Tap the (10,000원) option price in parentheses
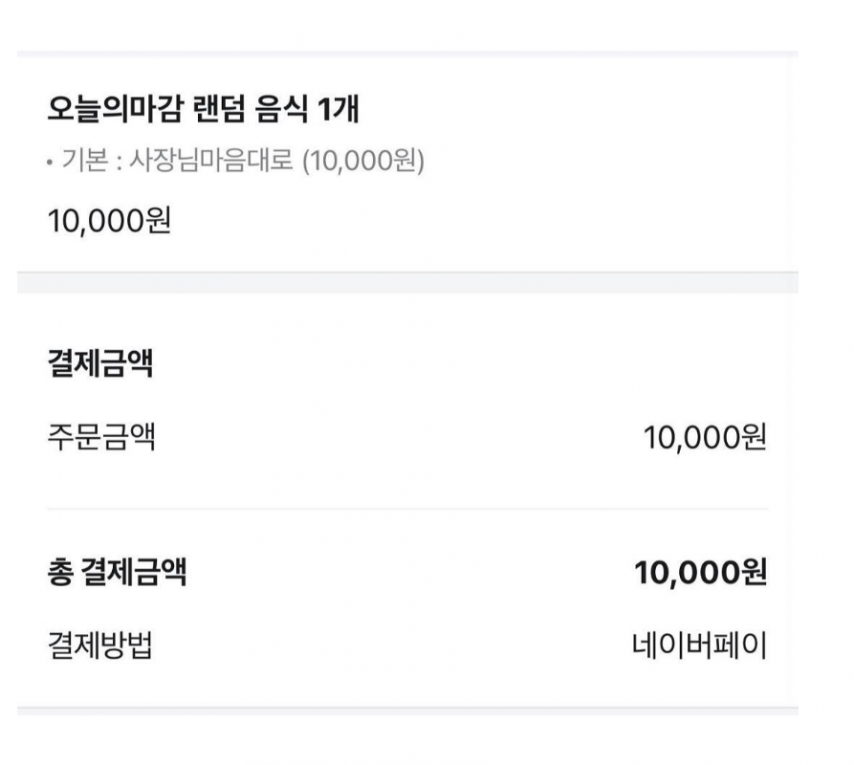Image resolution: width=854 pixels, height=765 pixels. [363, 162]
